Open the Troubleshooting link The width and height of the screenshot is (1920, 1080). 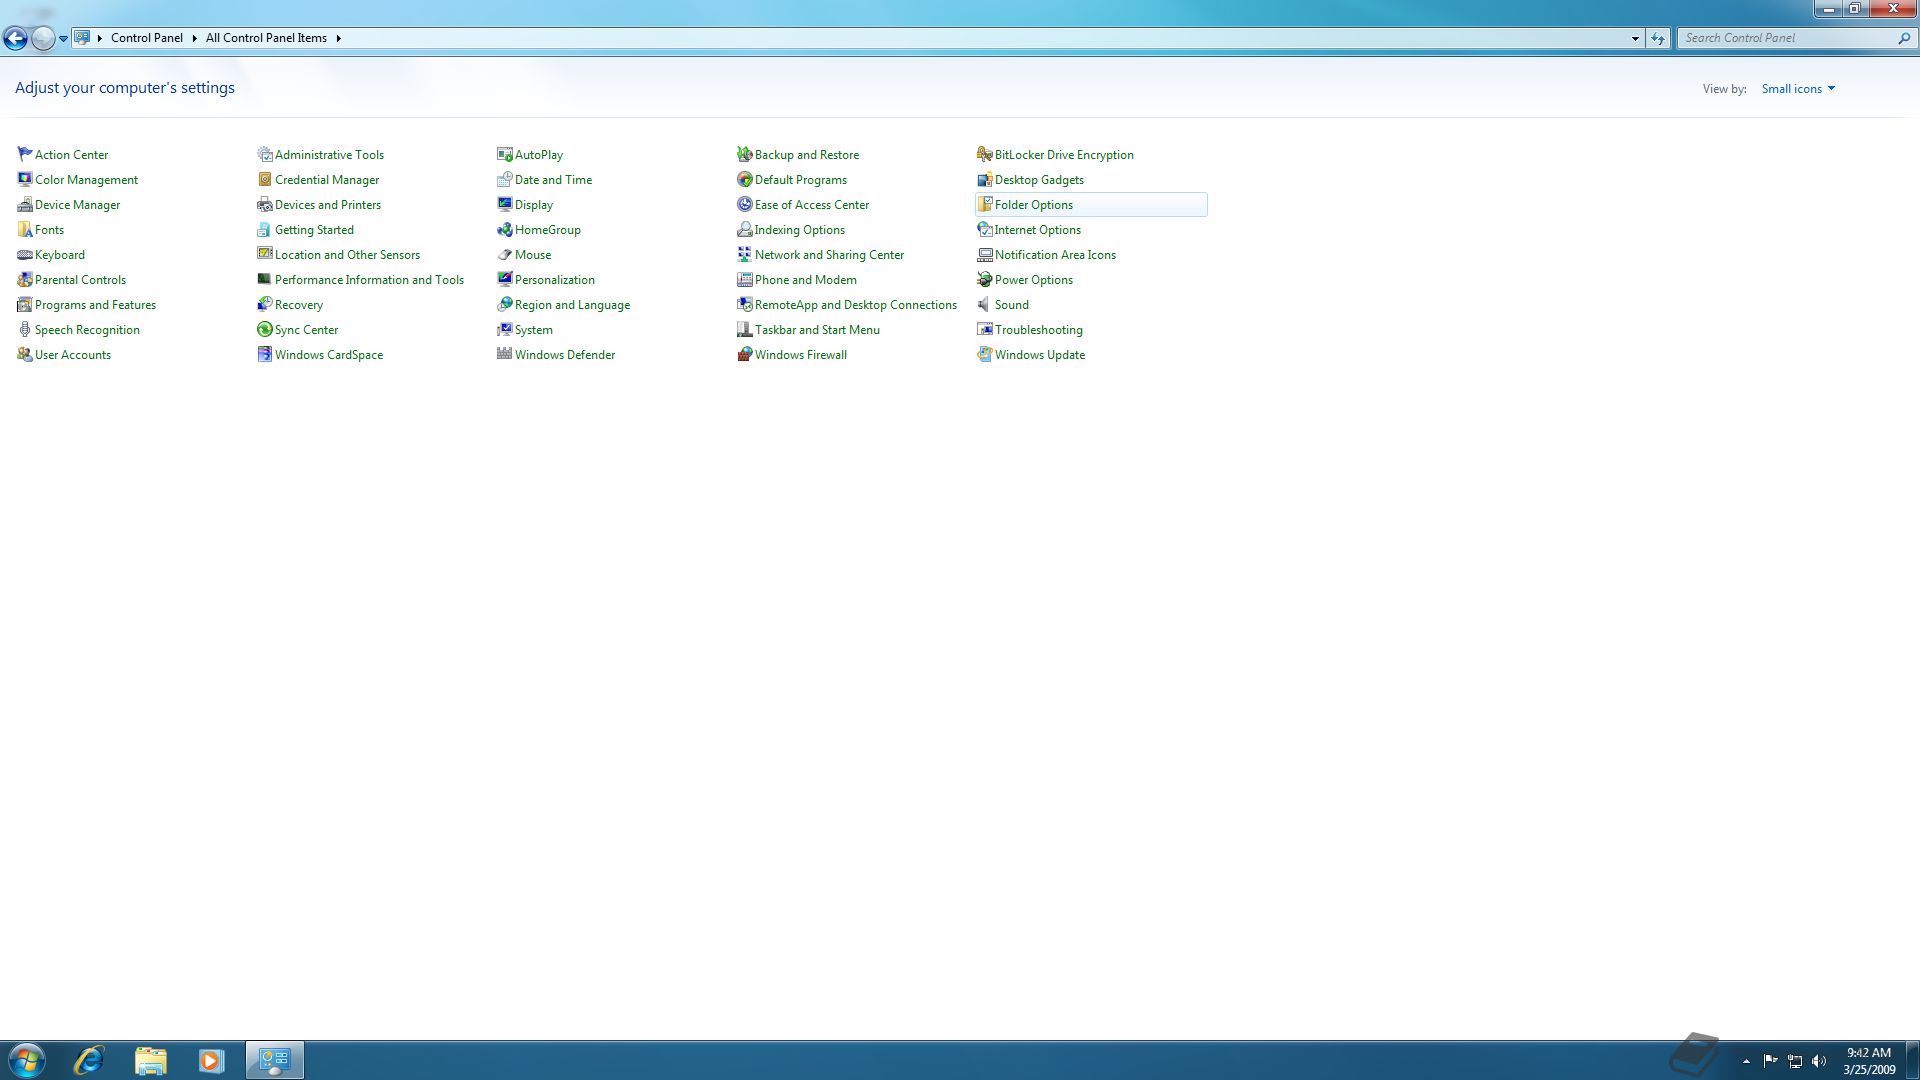1039,330
